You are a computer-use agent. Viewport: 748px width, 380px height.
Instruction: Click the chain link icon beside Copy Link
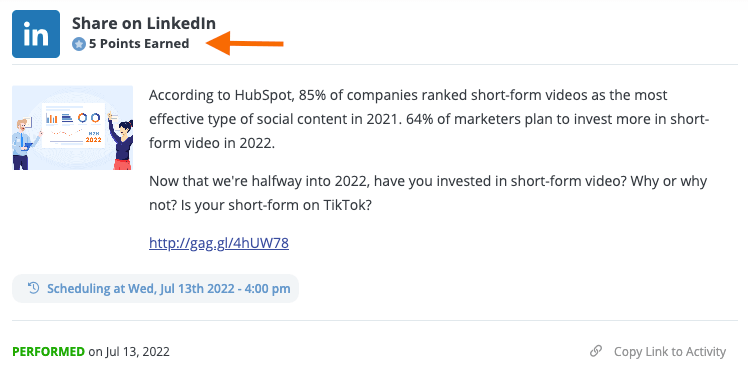pos(596,351)
